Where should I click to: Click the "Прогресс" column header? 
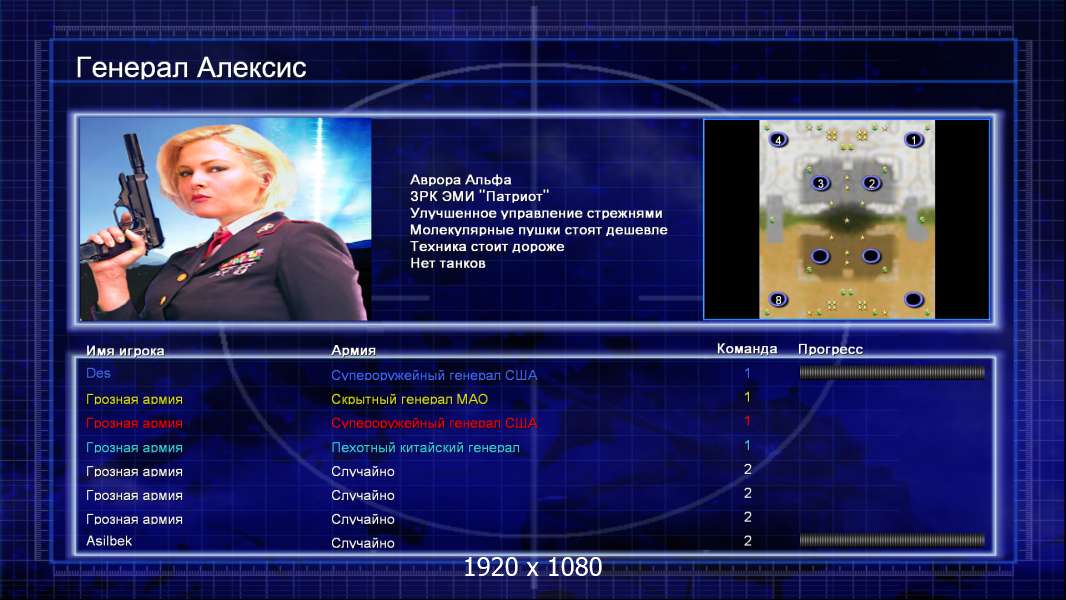point(830,349)
